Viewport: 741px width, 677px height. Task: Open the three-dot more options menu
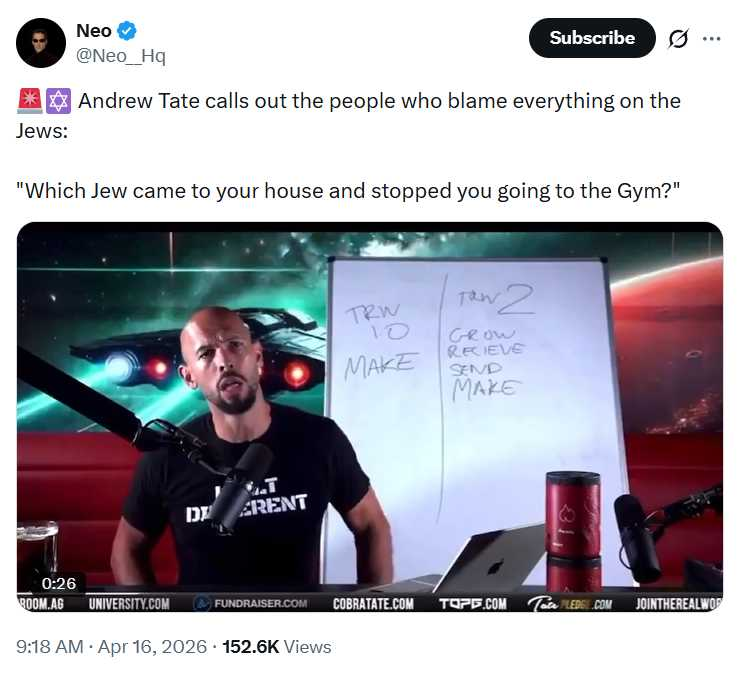(711, 39)
